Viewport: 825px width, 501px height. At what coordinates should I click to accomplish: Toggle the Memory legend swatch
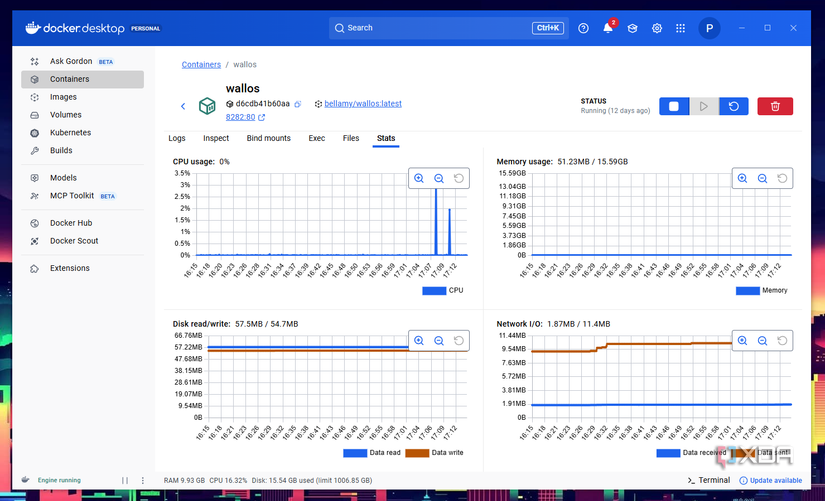coord(748,290)
